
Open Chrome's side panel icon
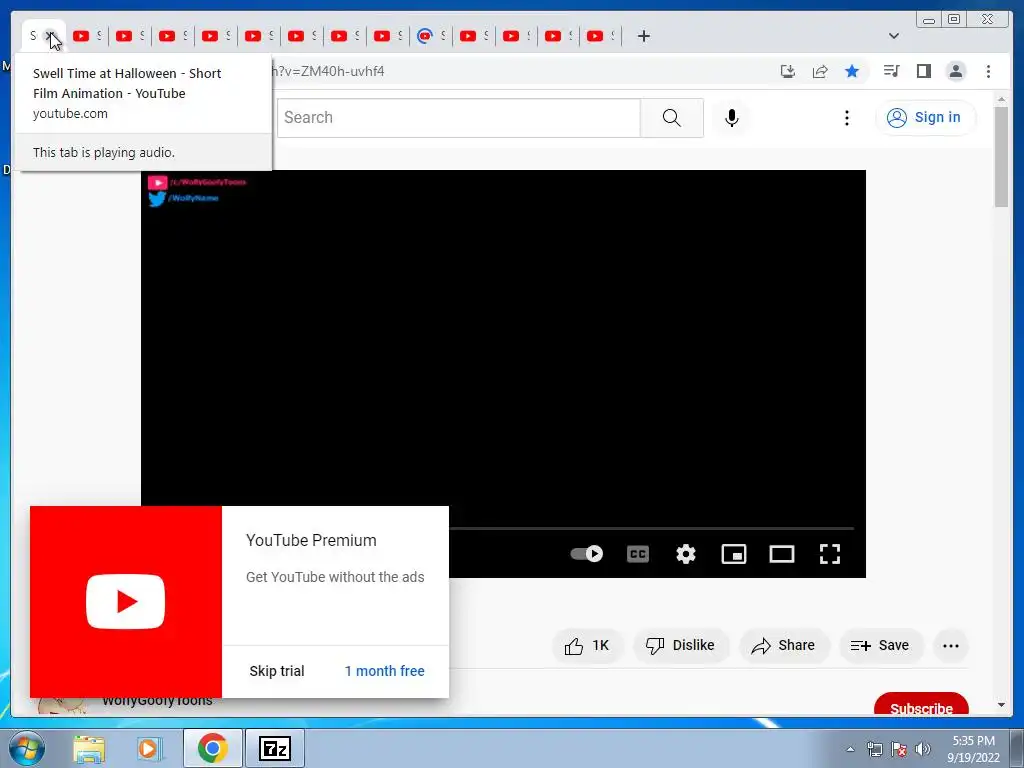pos(923,71)
